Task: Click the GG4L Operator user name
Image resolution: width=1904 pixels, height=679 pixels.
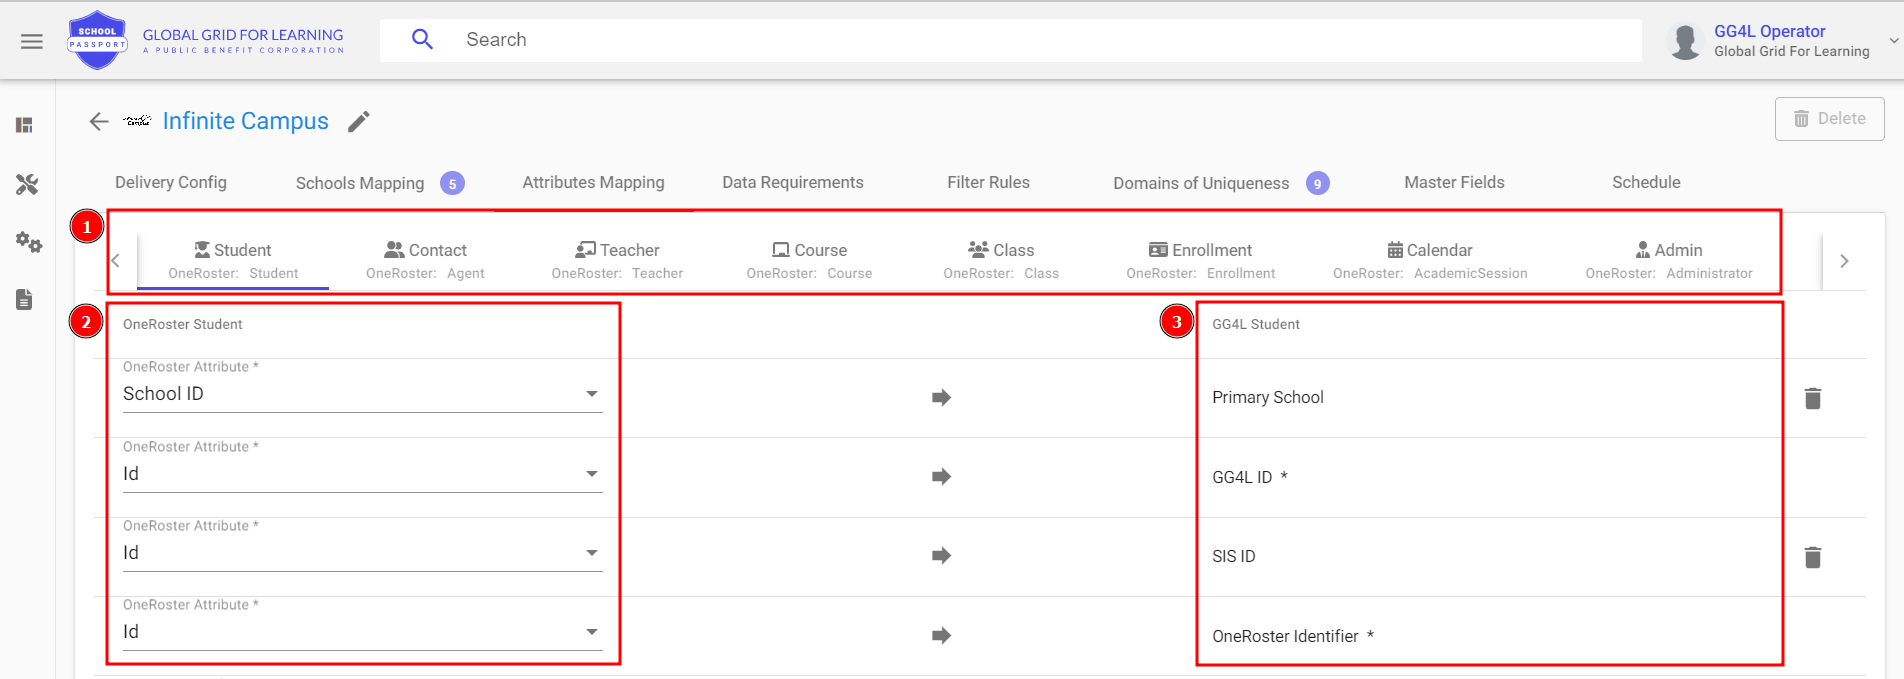Action: 1770,31
